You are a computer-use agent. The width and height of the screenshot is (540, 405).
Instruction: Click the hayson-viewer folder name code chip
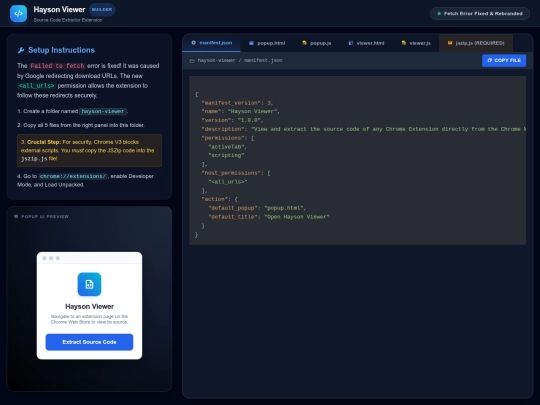pos(103,111)
